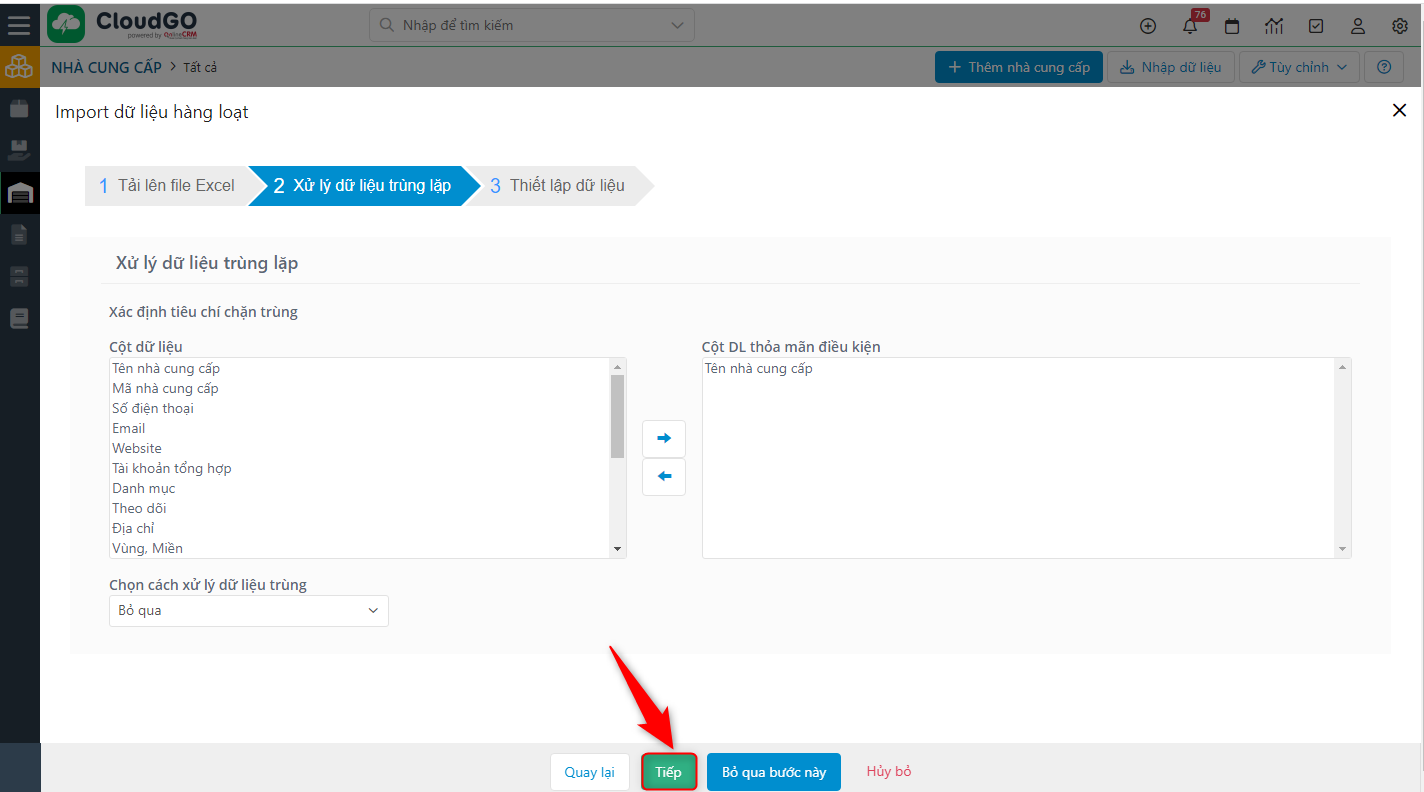
Task: Go to step '3 Thiết lập dữ liệu'
Action: pyautogui.click(x=565, y=185)
